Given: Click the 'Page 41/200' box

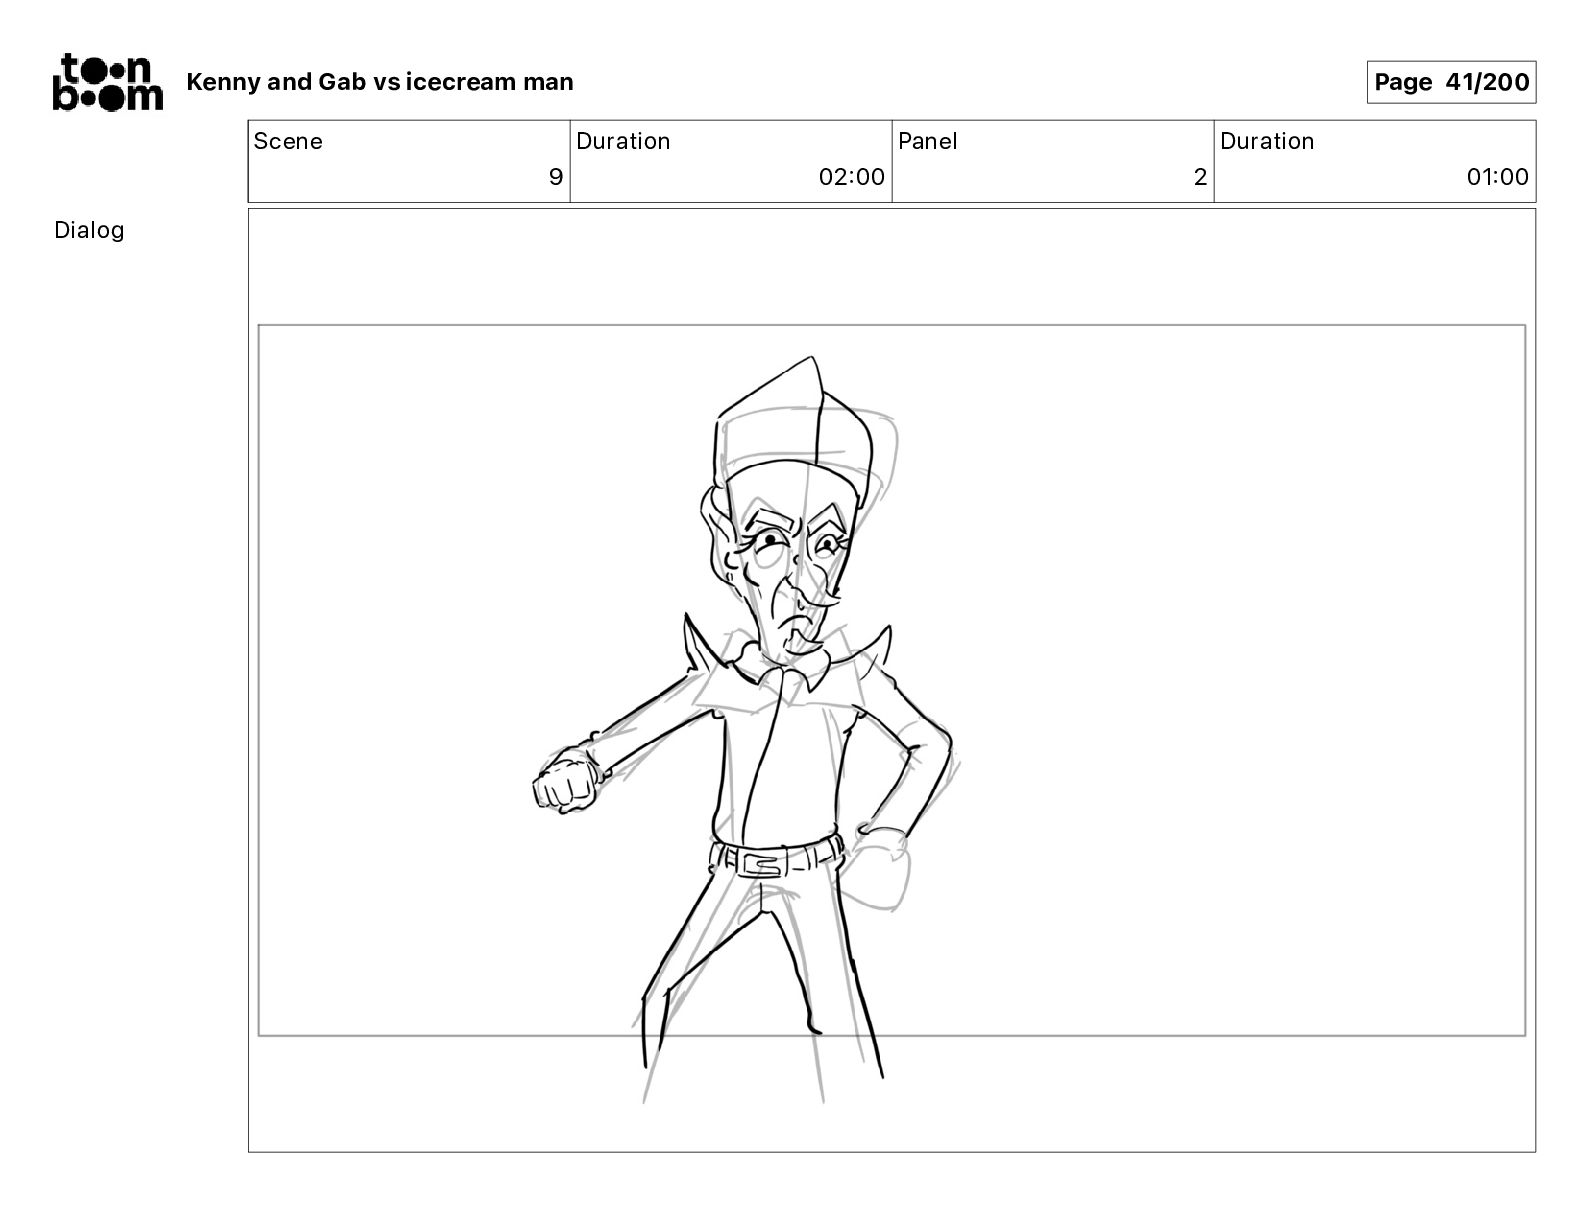Looking at the screenshot, I should (x=1451, y=82).
